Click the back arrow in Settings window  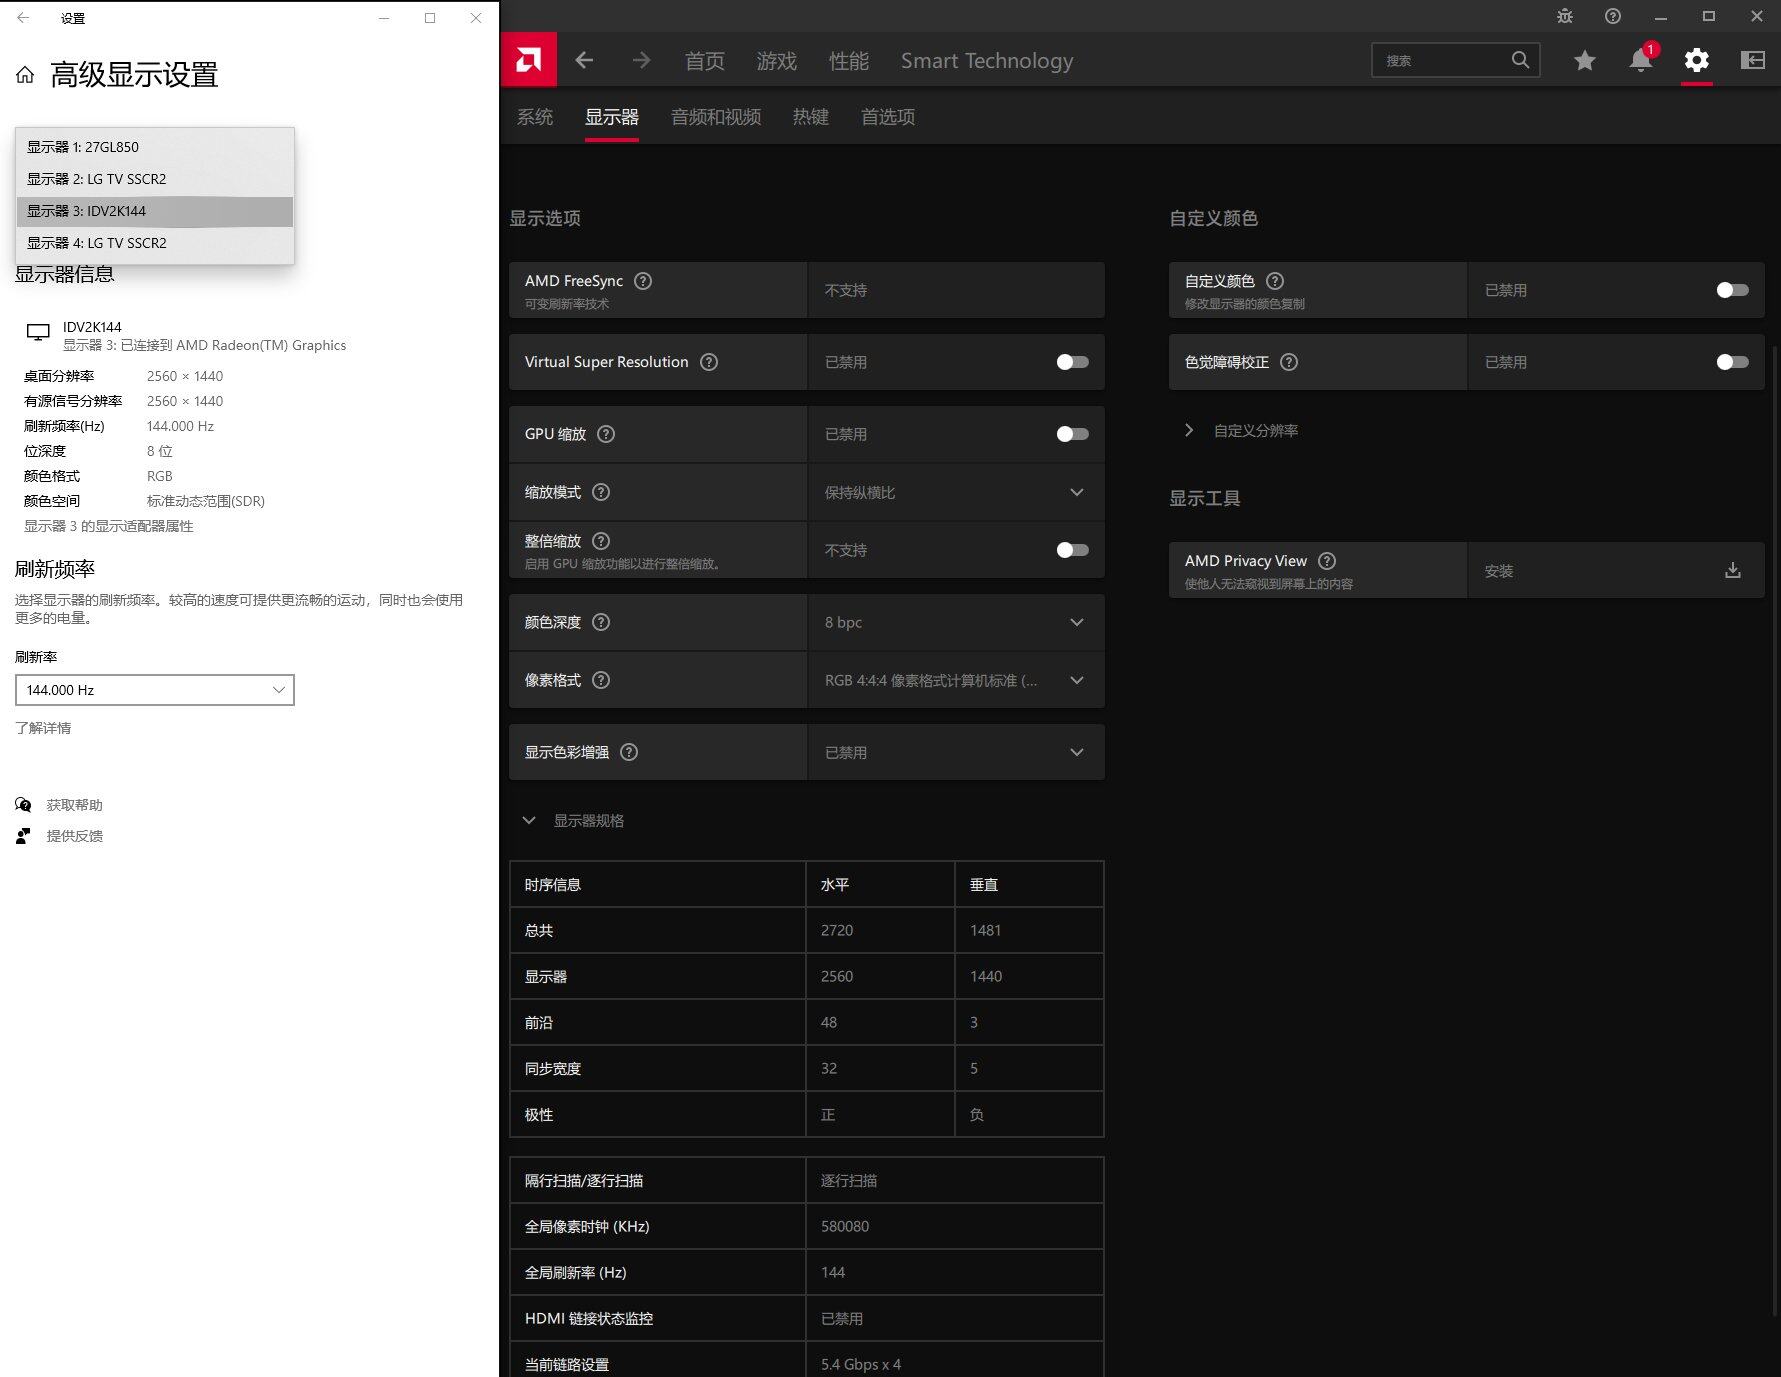tap(23, 18)
